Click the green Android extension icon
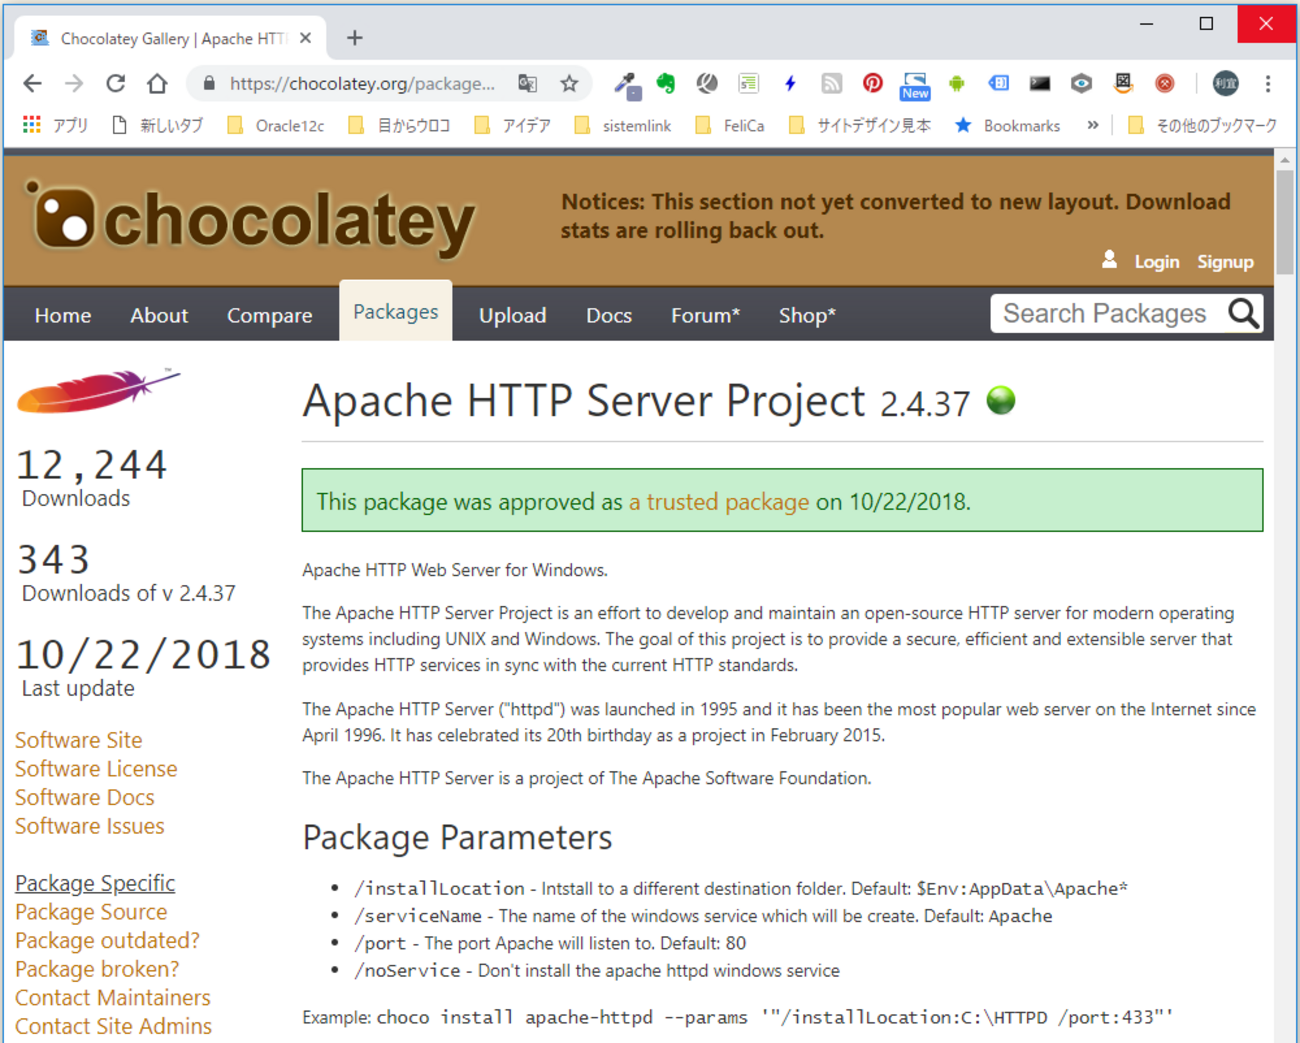 957,84
